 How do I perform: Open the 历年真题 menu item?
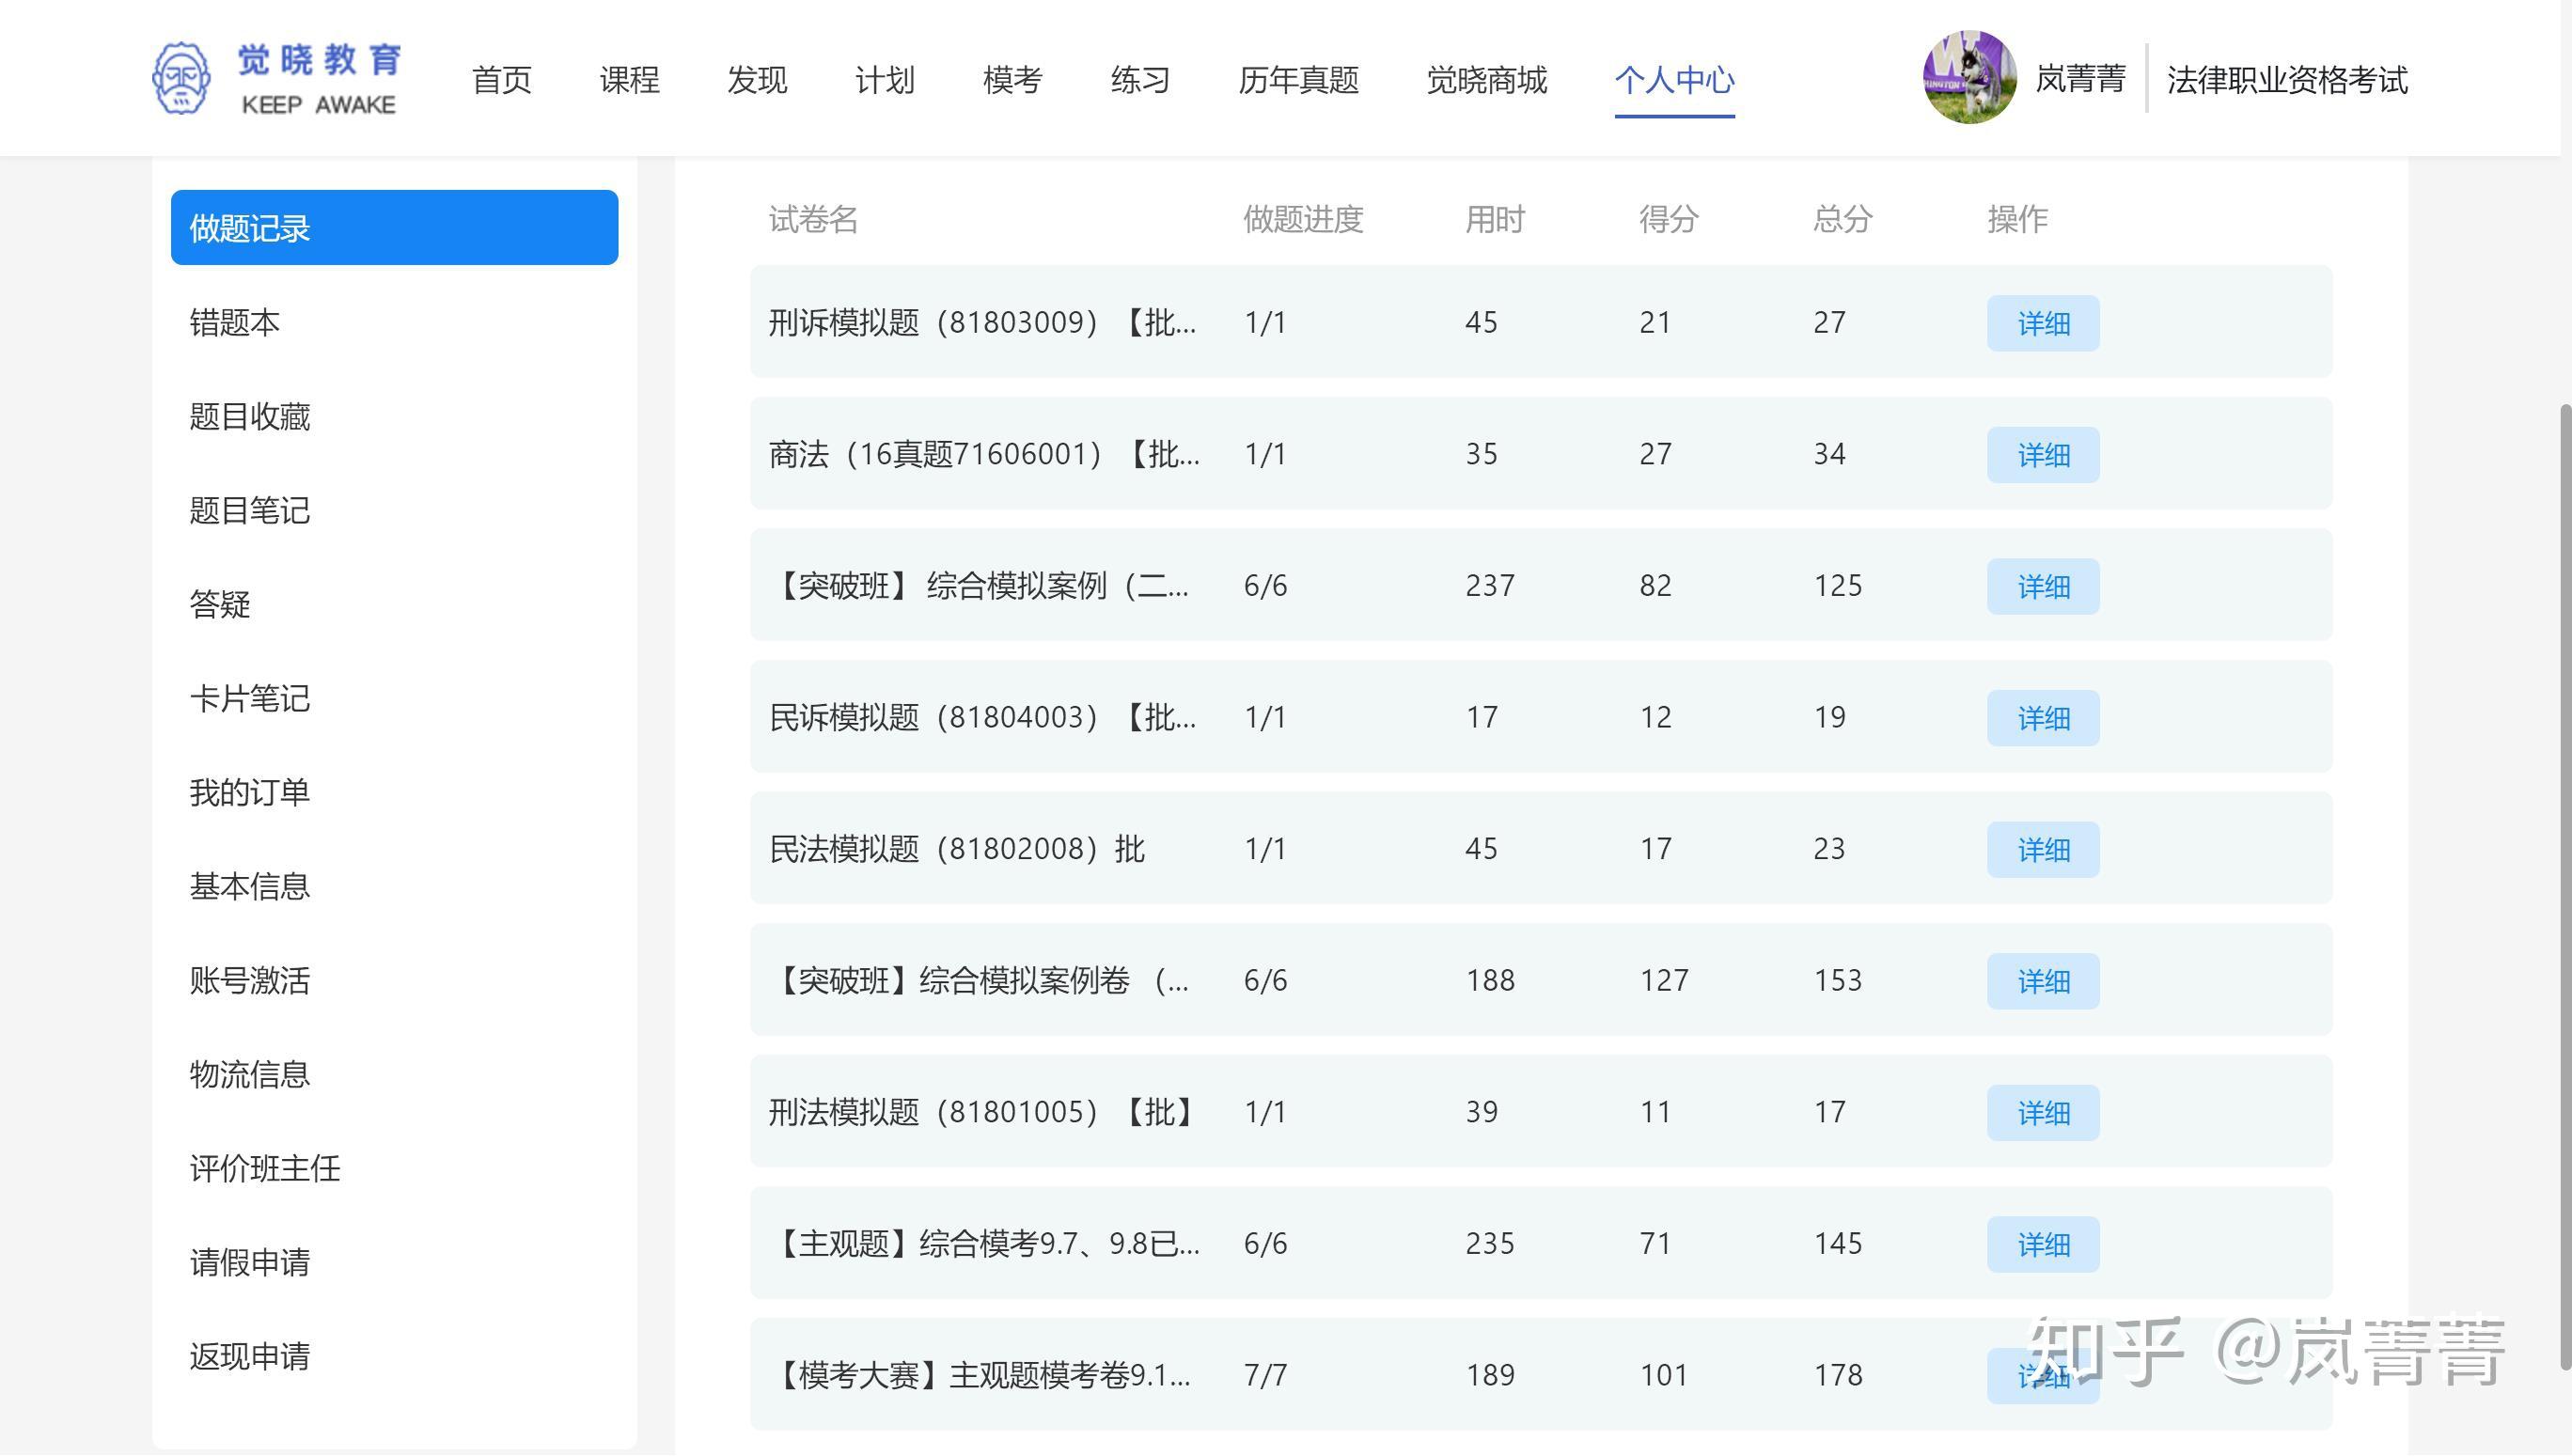[x=1298, y=80]
